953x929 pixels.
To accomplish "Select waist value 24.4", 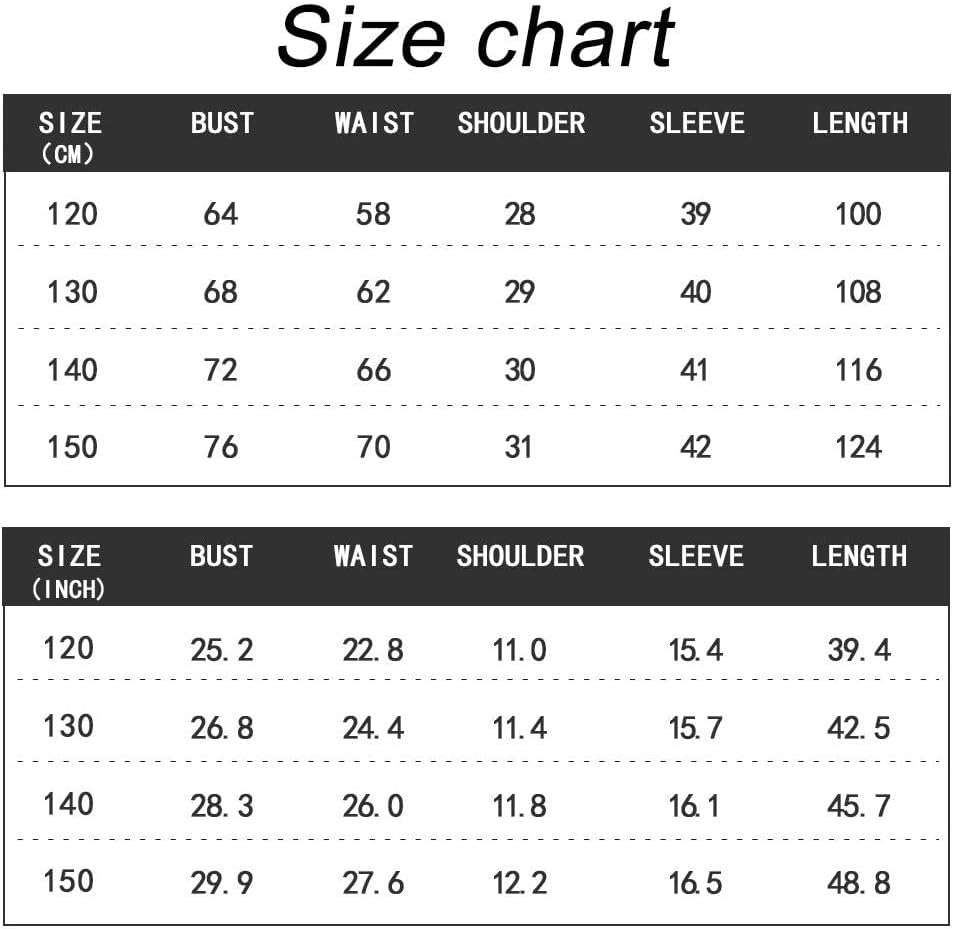I will pos(373,728).
